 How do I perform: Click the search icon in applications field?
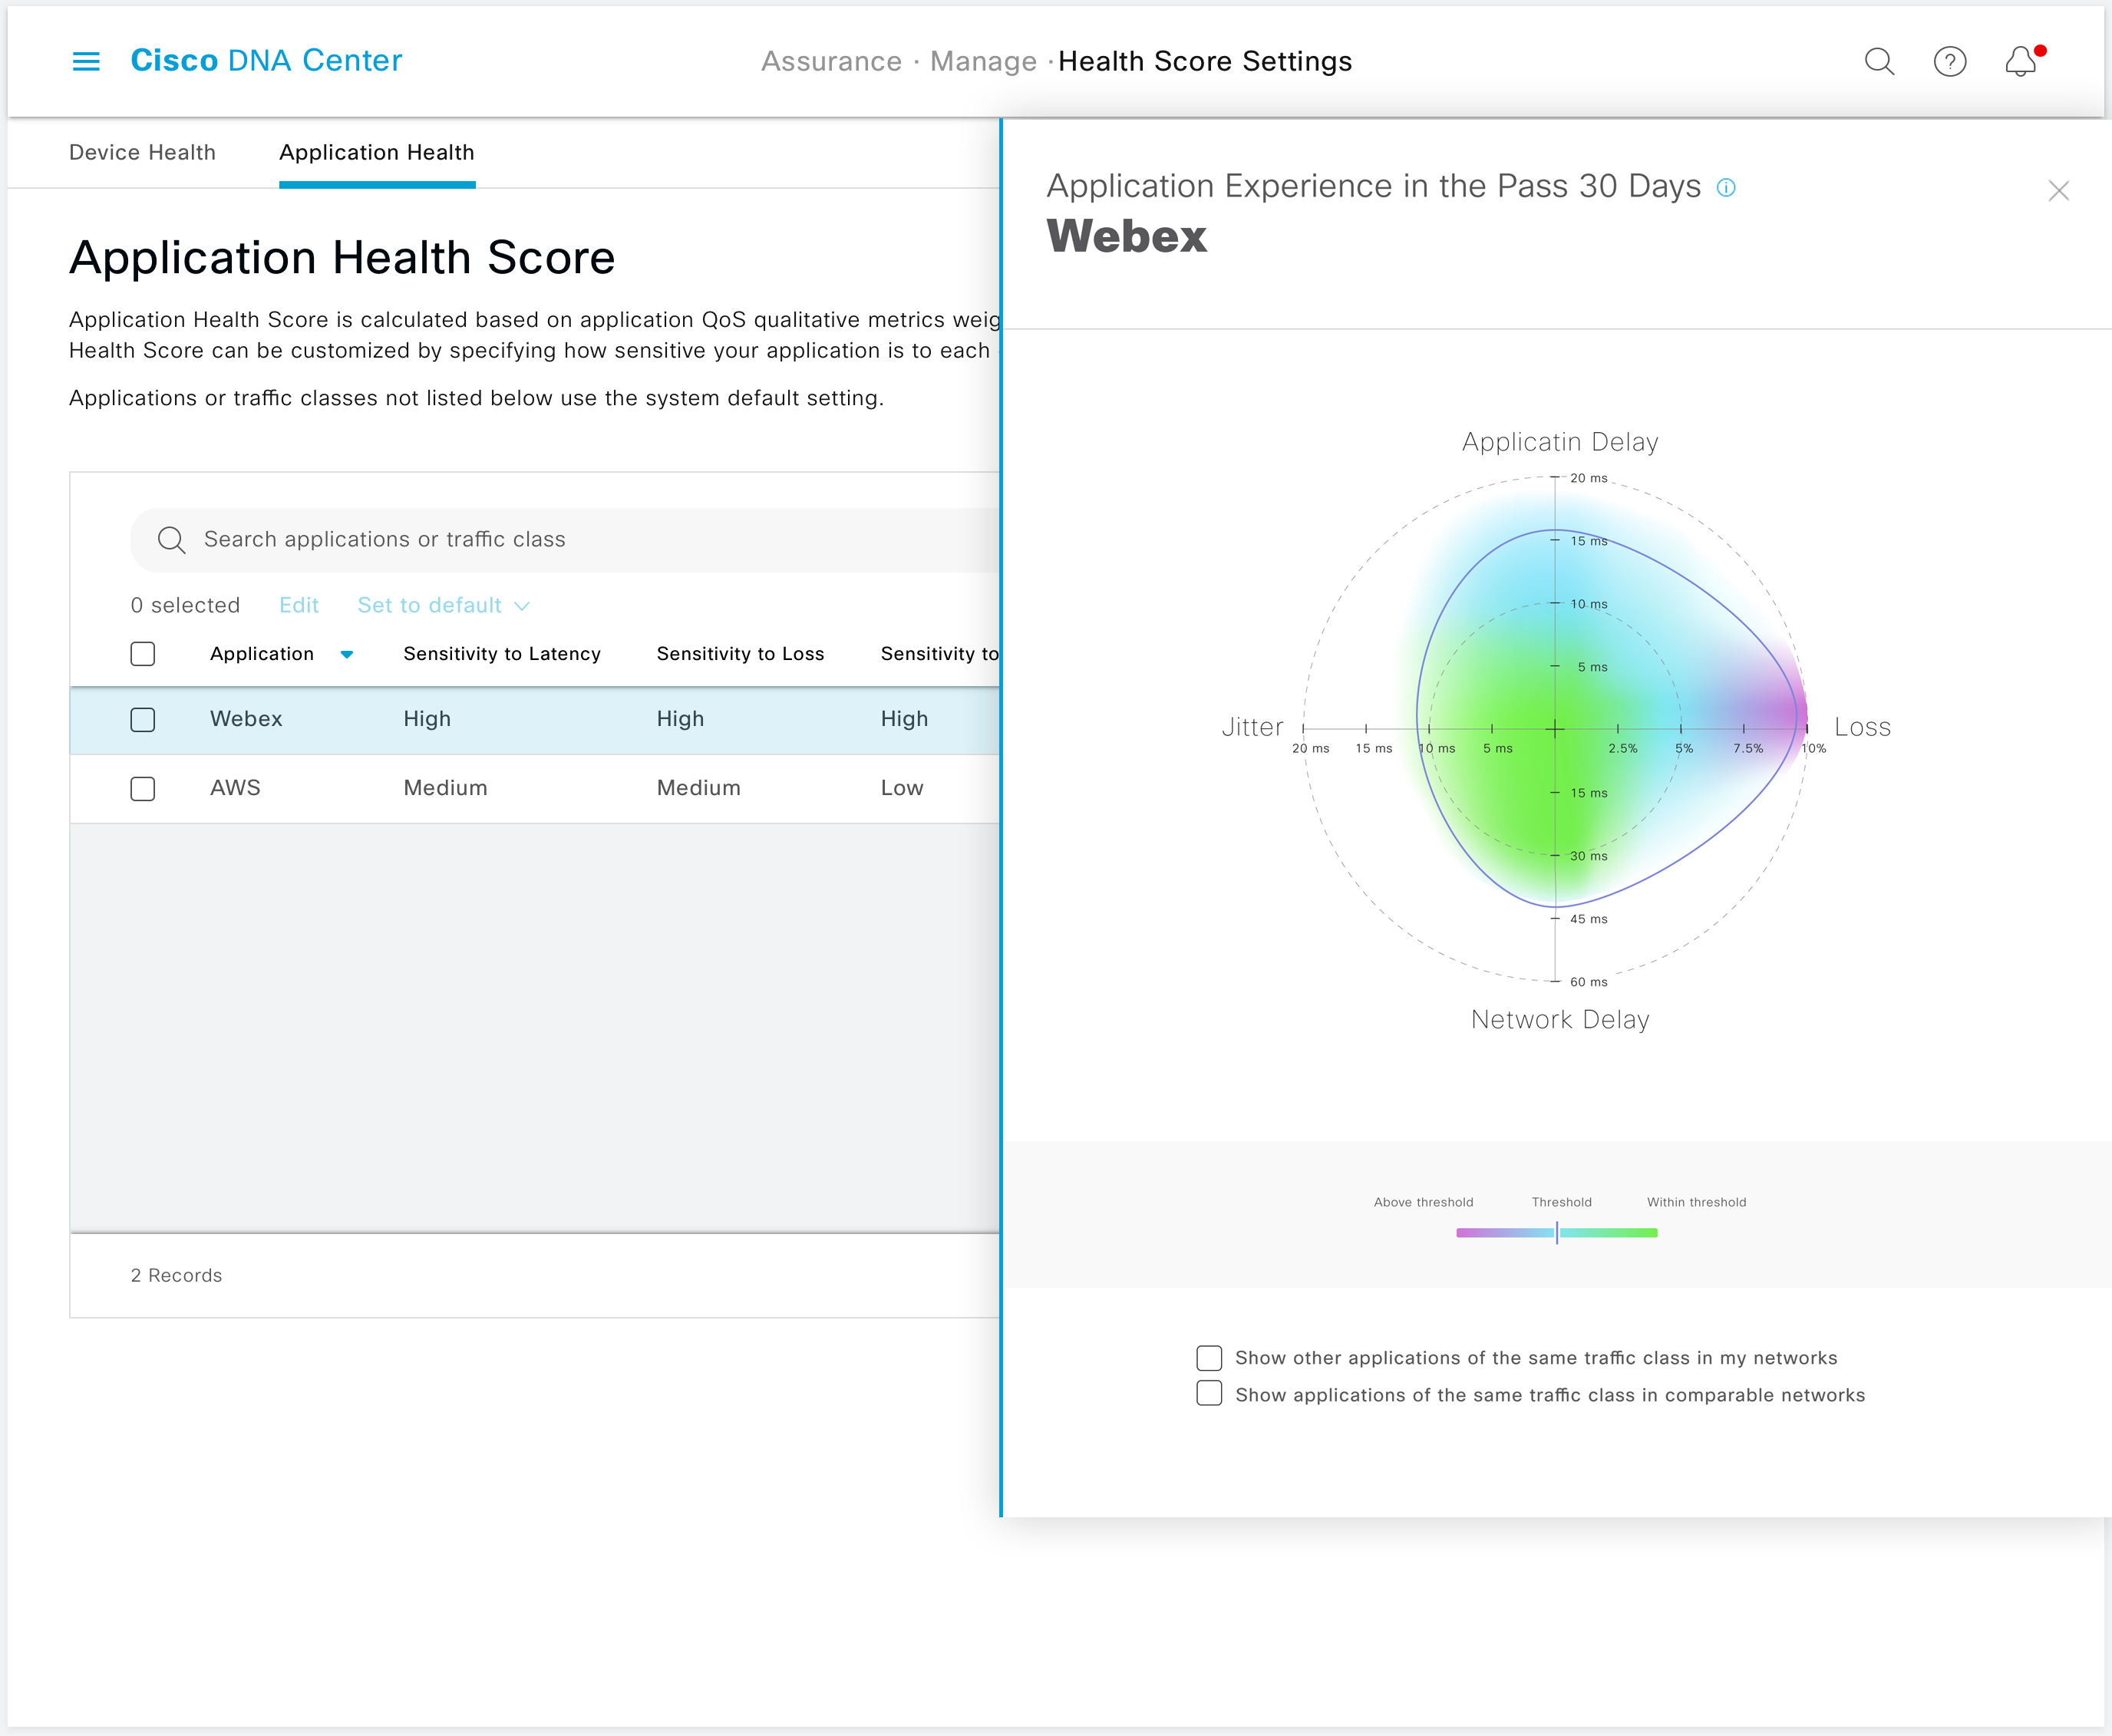(x=171, y=540)
